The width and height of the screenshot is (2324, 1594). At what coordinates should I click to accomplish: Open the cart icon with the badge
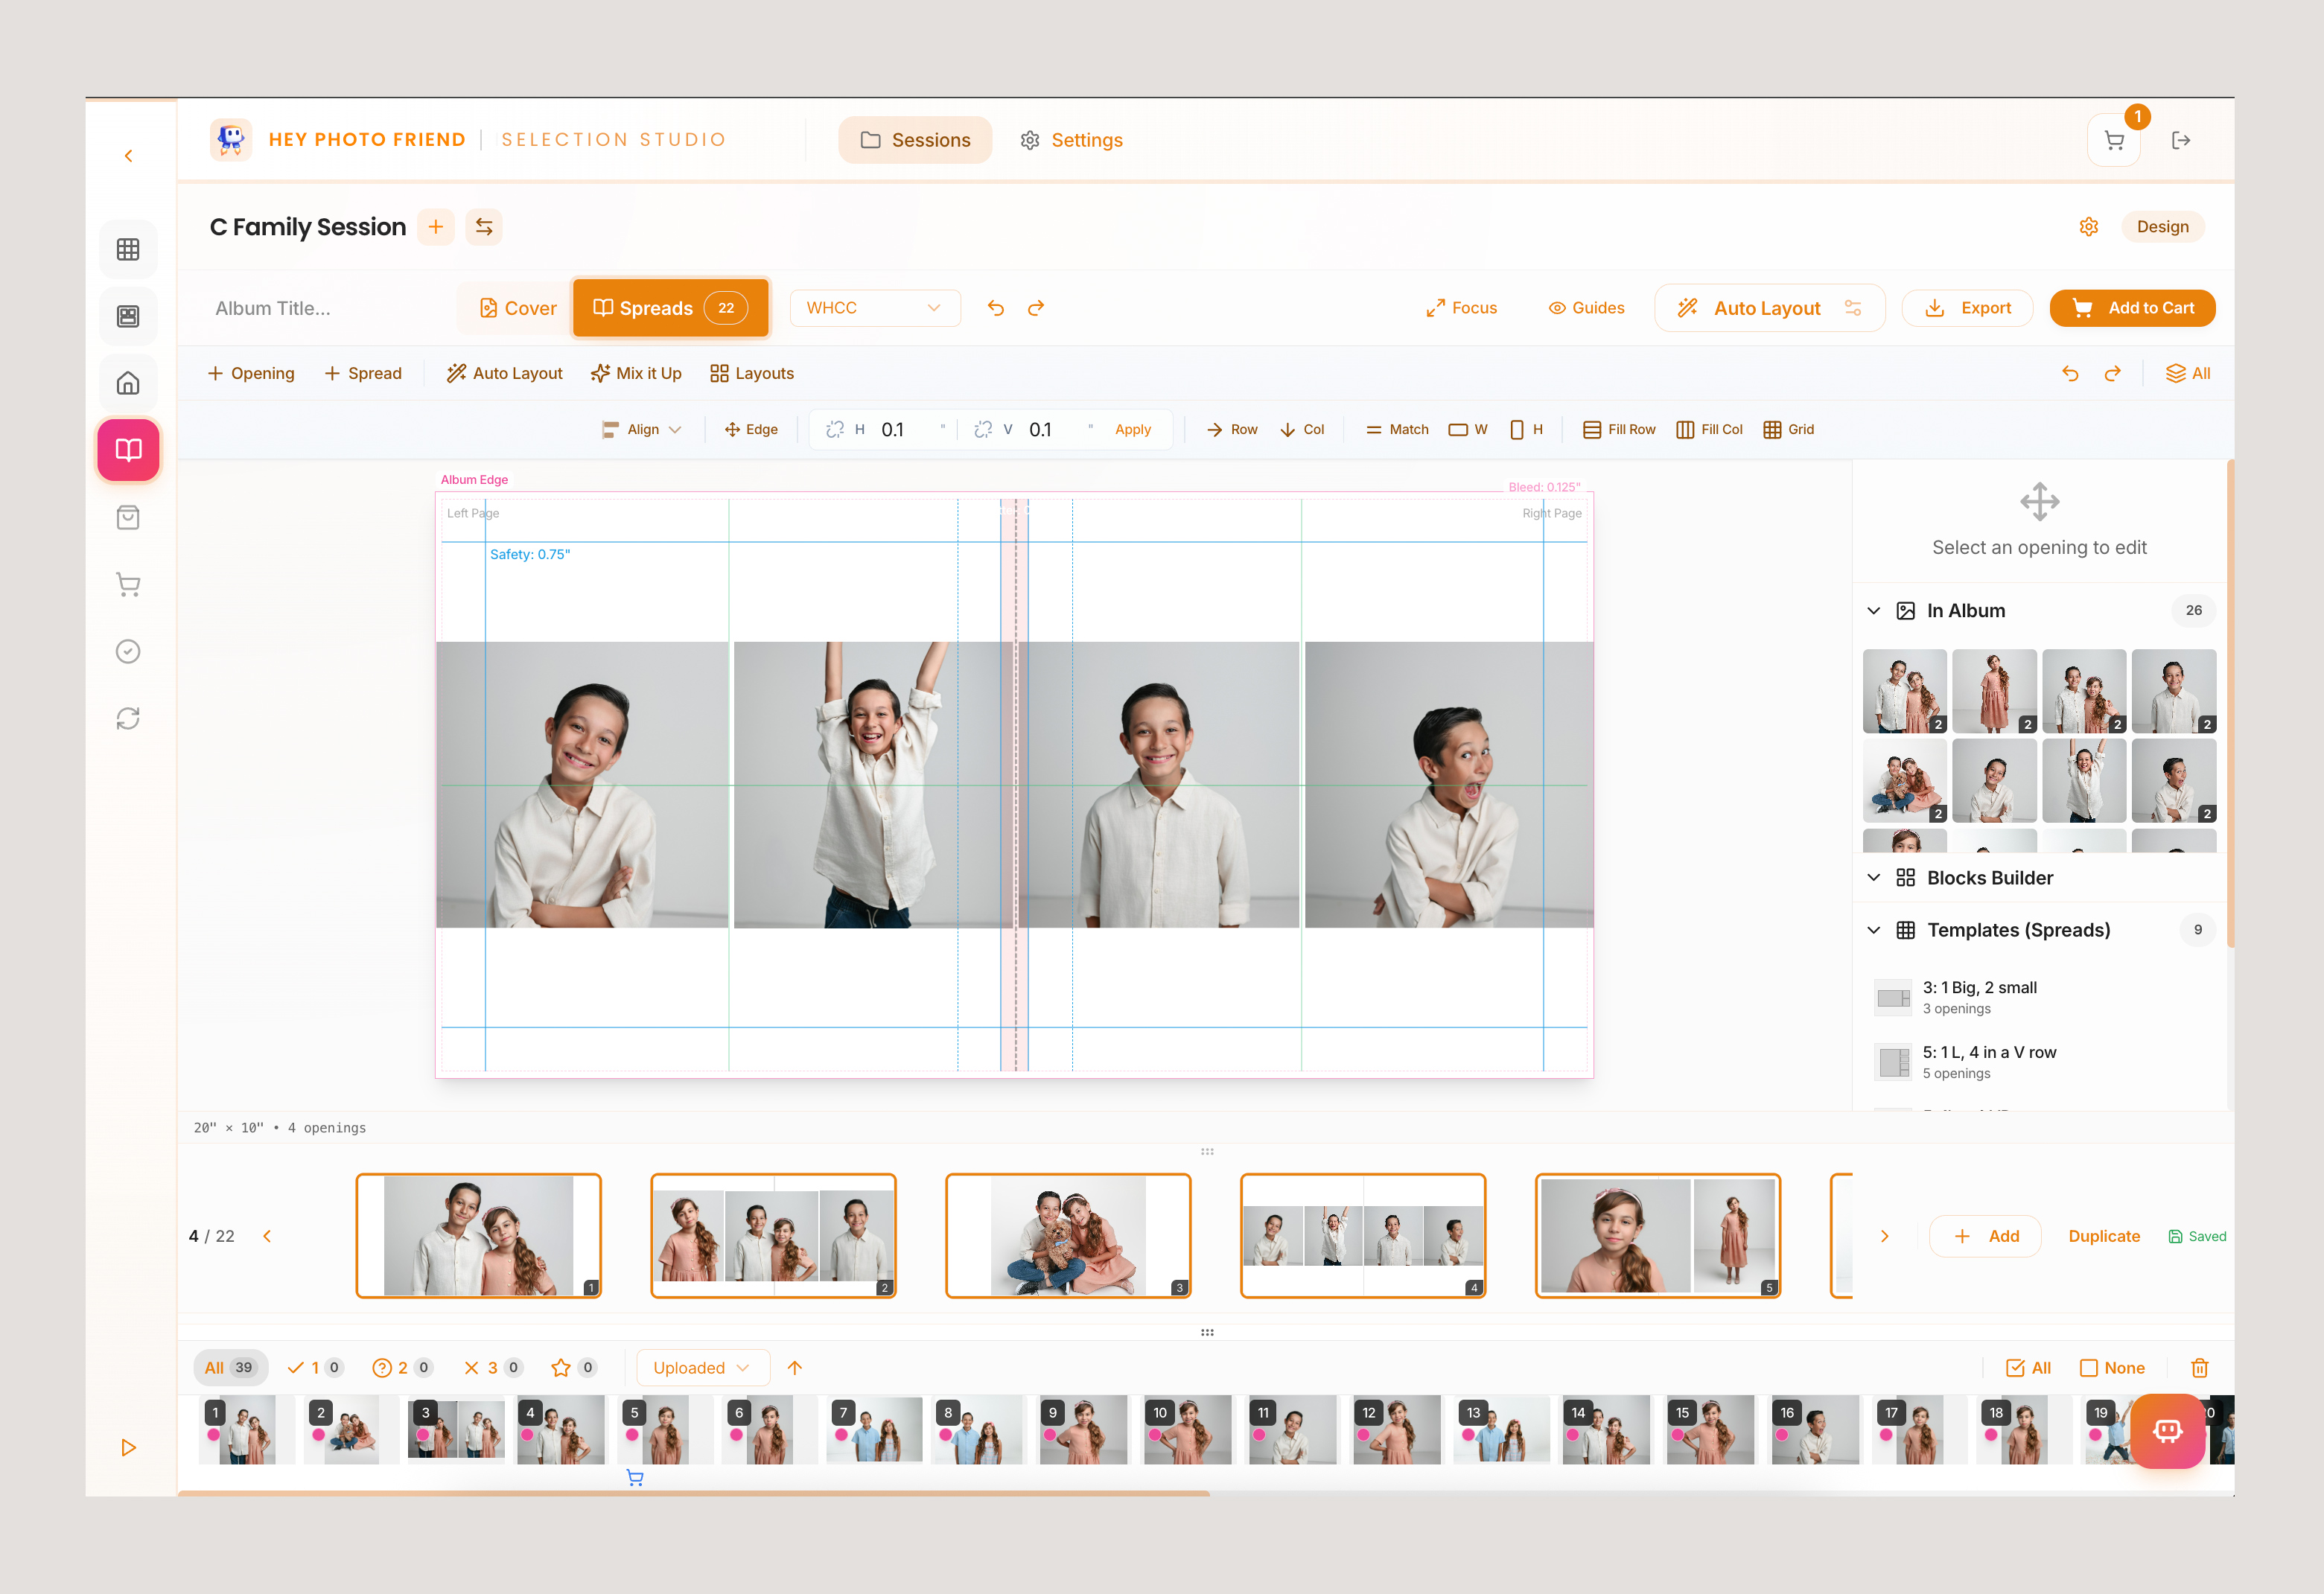(x=2114, y=140)
